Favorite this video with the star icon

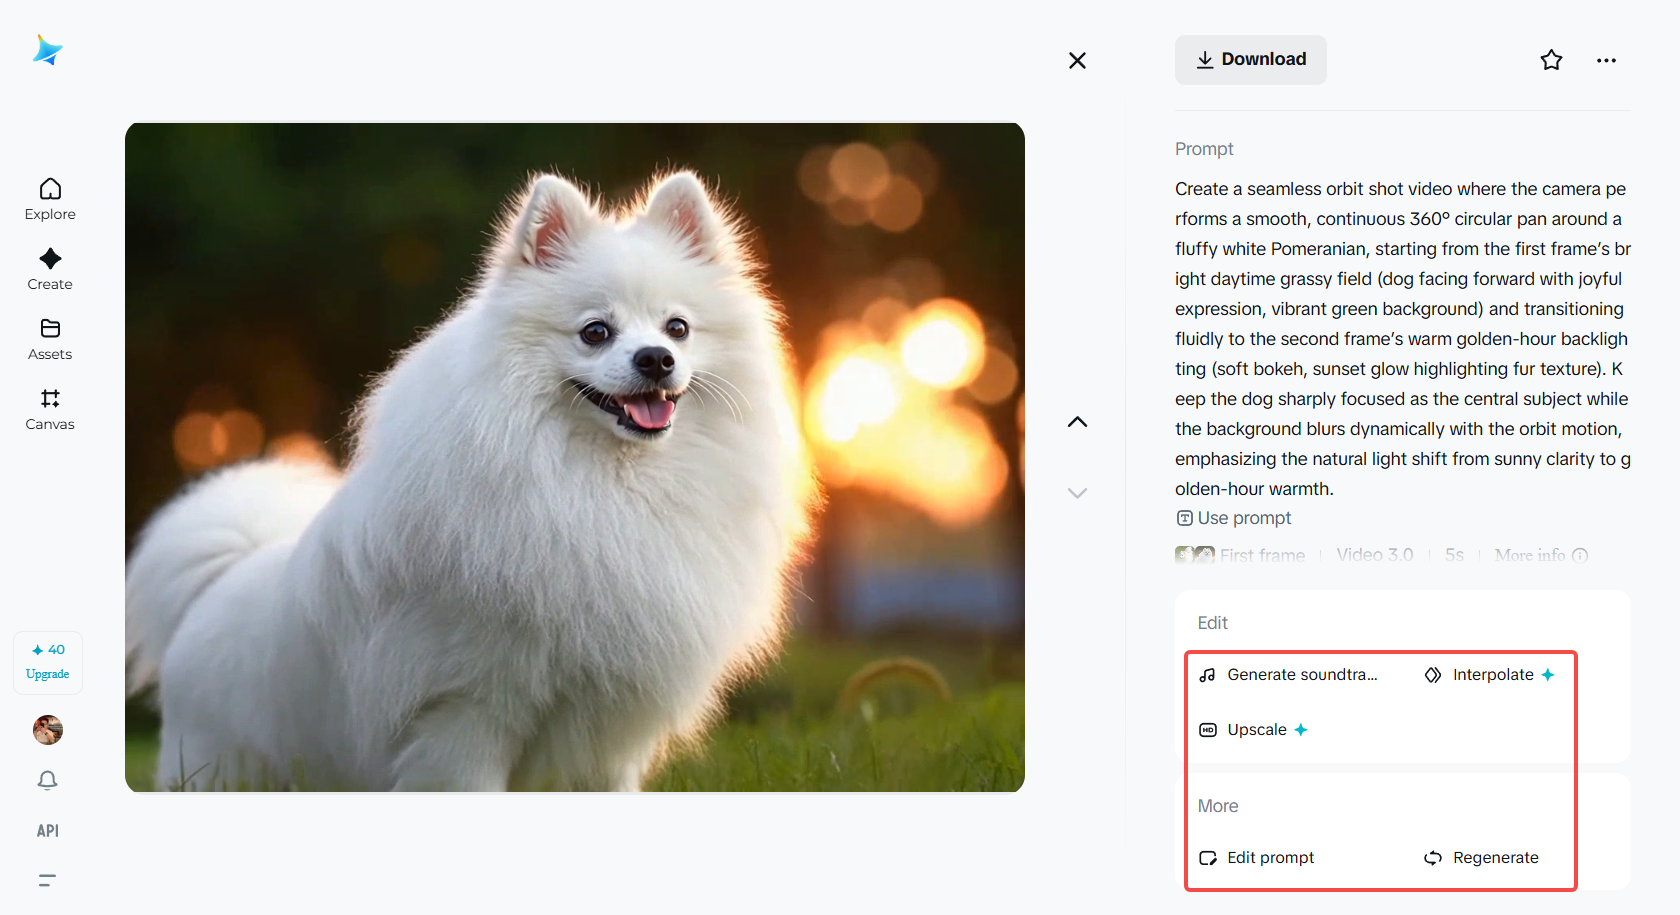[x=1551, y=60]
